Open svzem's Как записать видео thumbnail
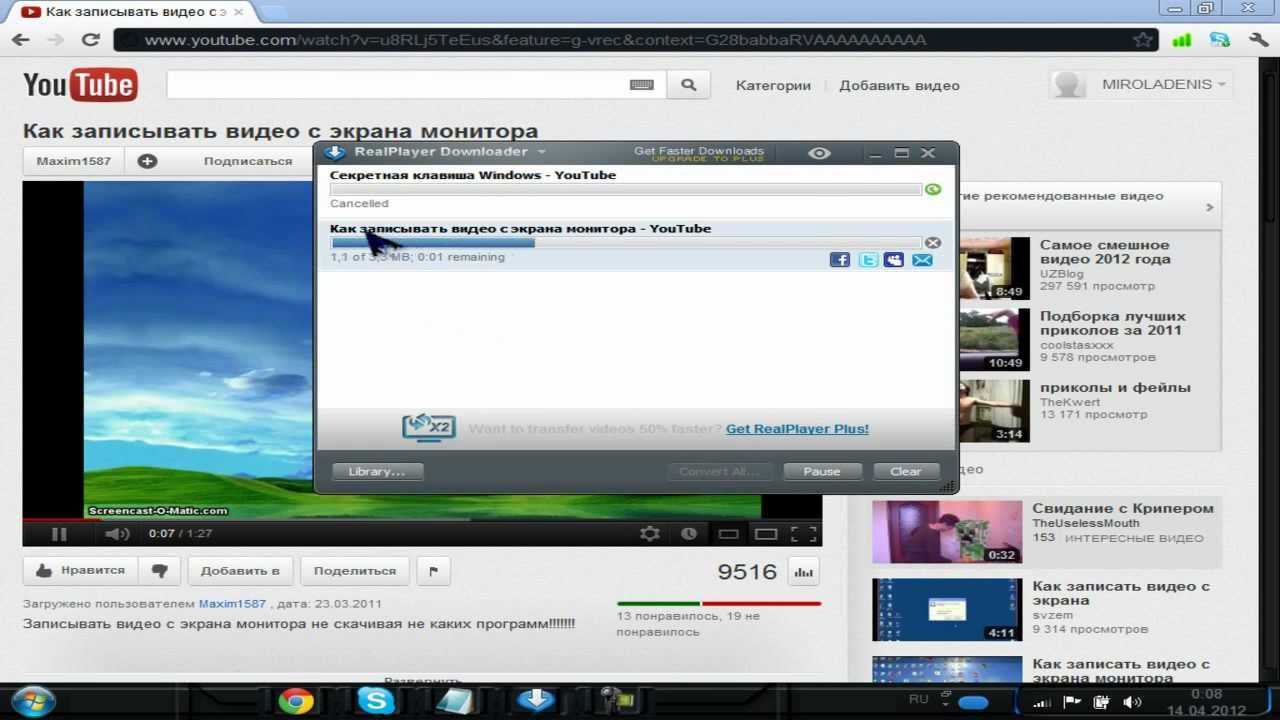Viewport: 1280px width, 720px height. (x=946, y=610)
